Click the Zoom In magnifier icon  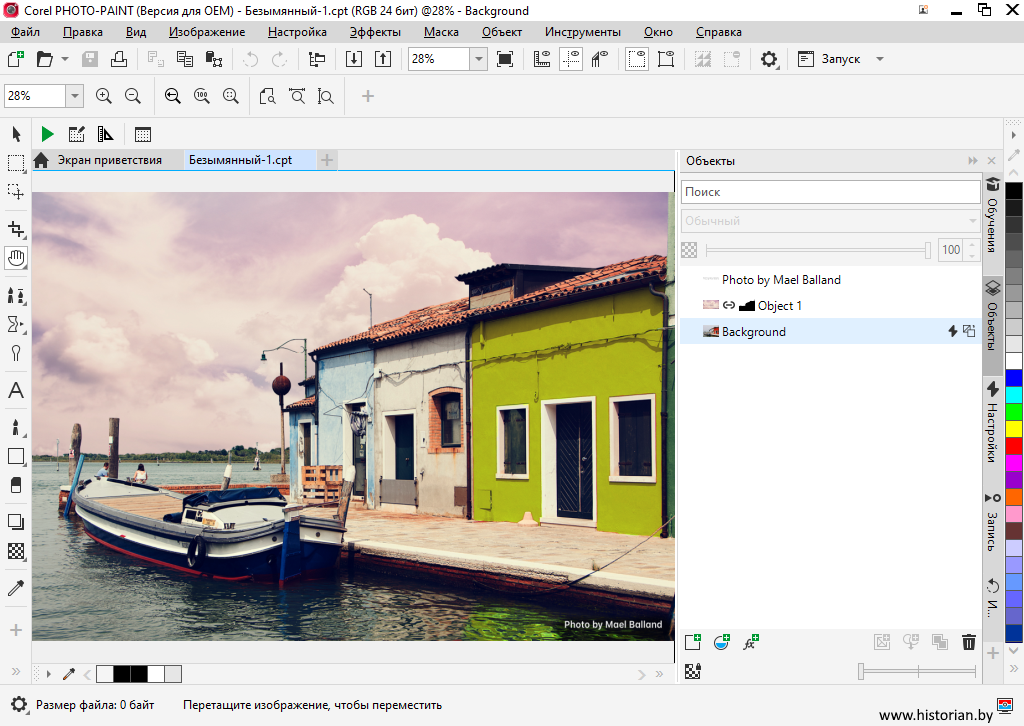103,96
